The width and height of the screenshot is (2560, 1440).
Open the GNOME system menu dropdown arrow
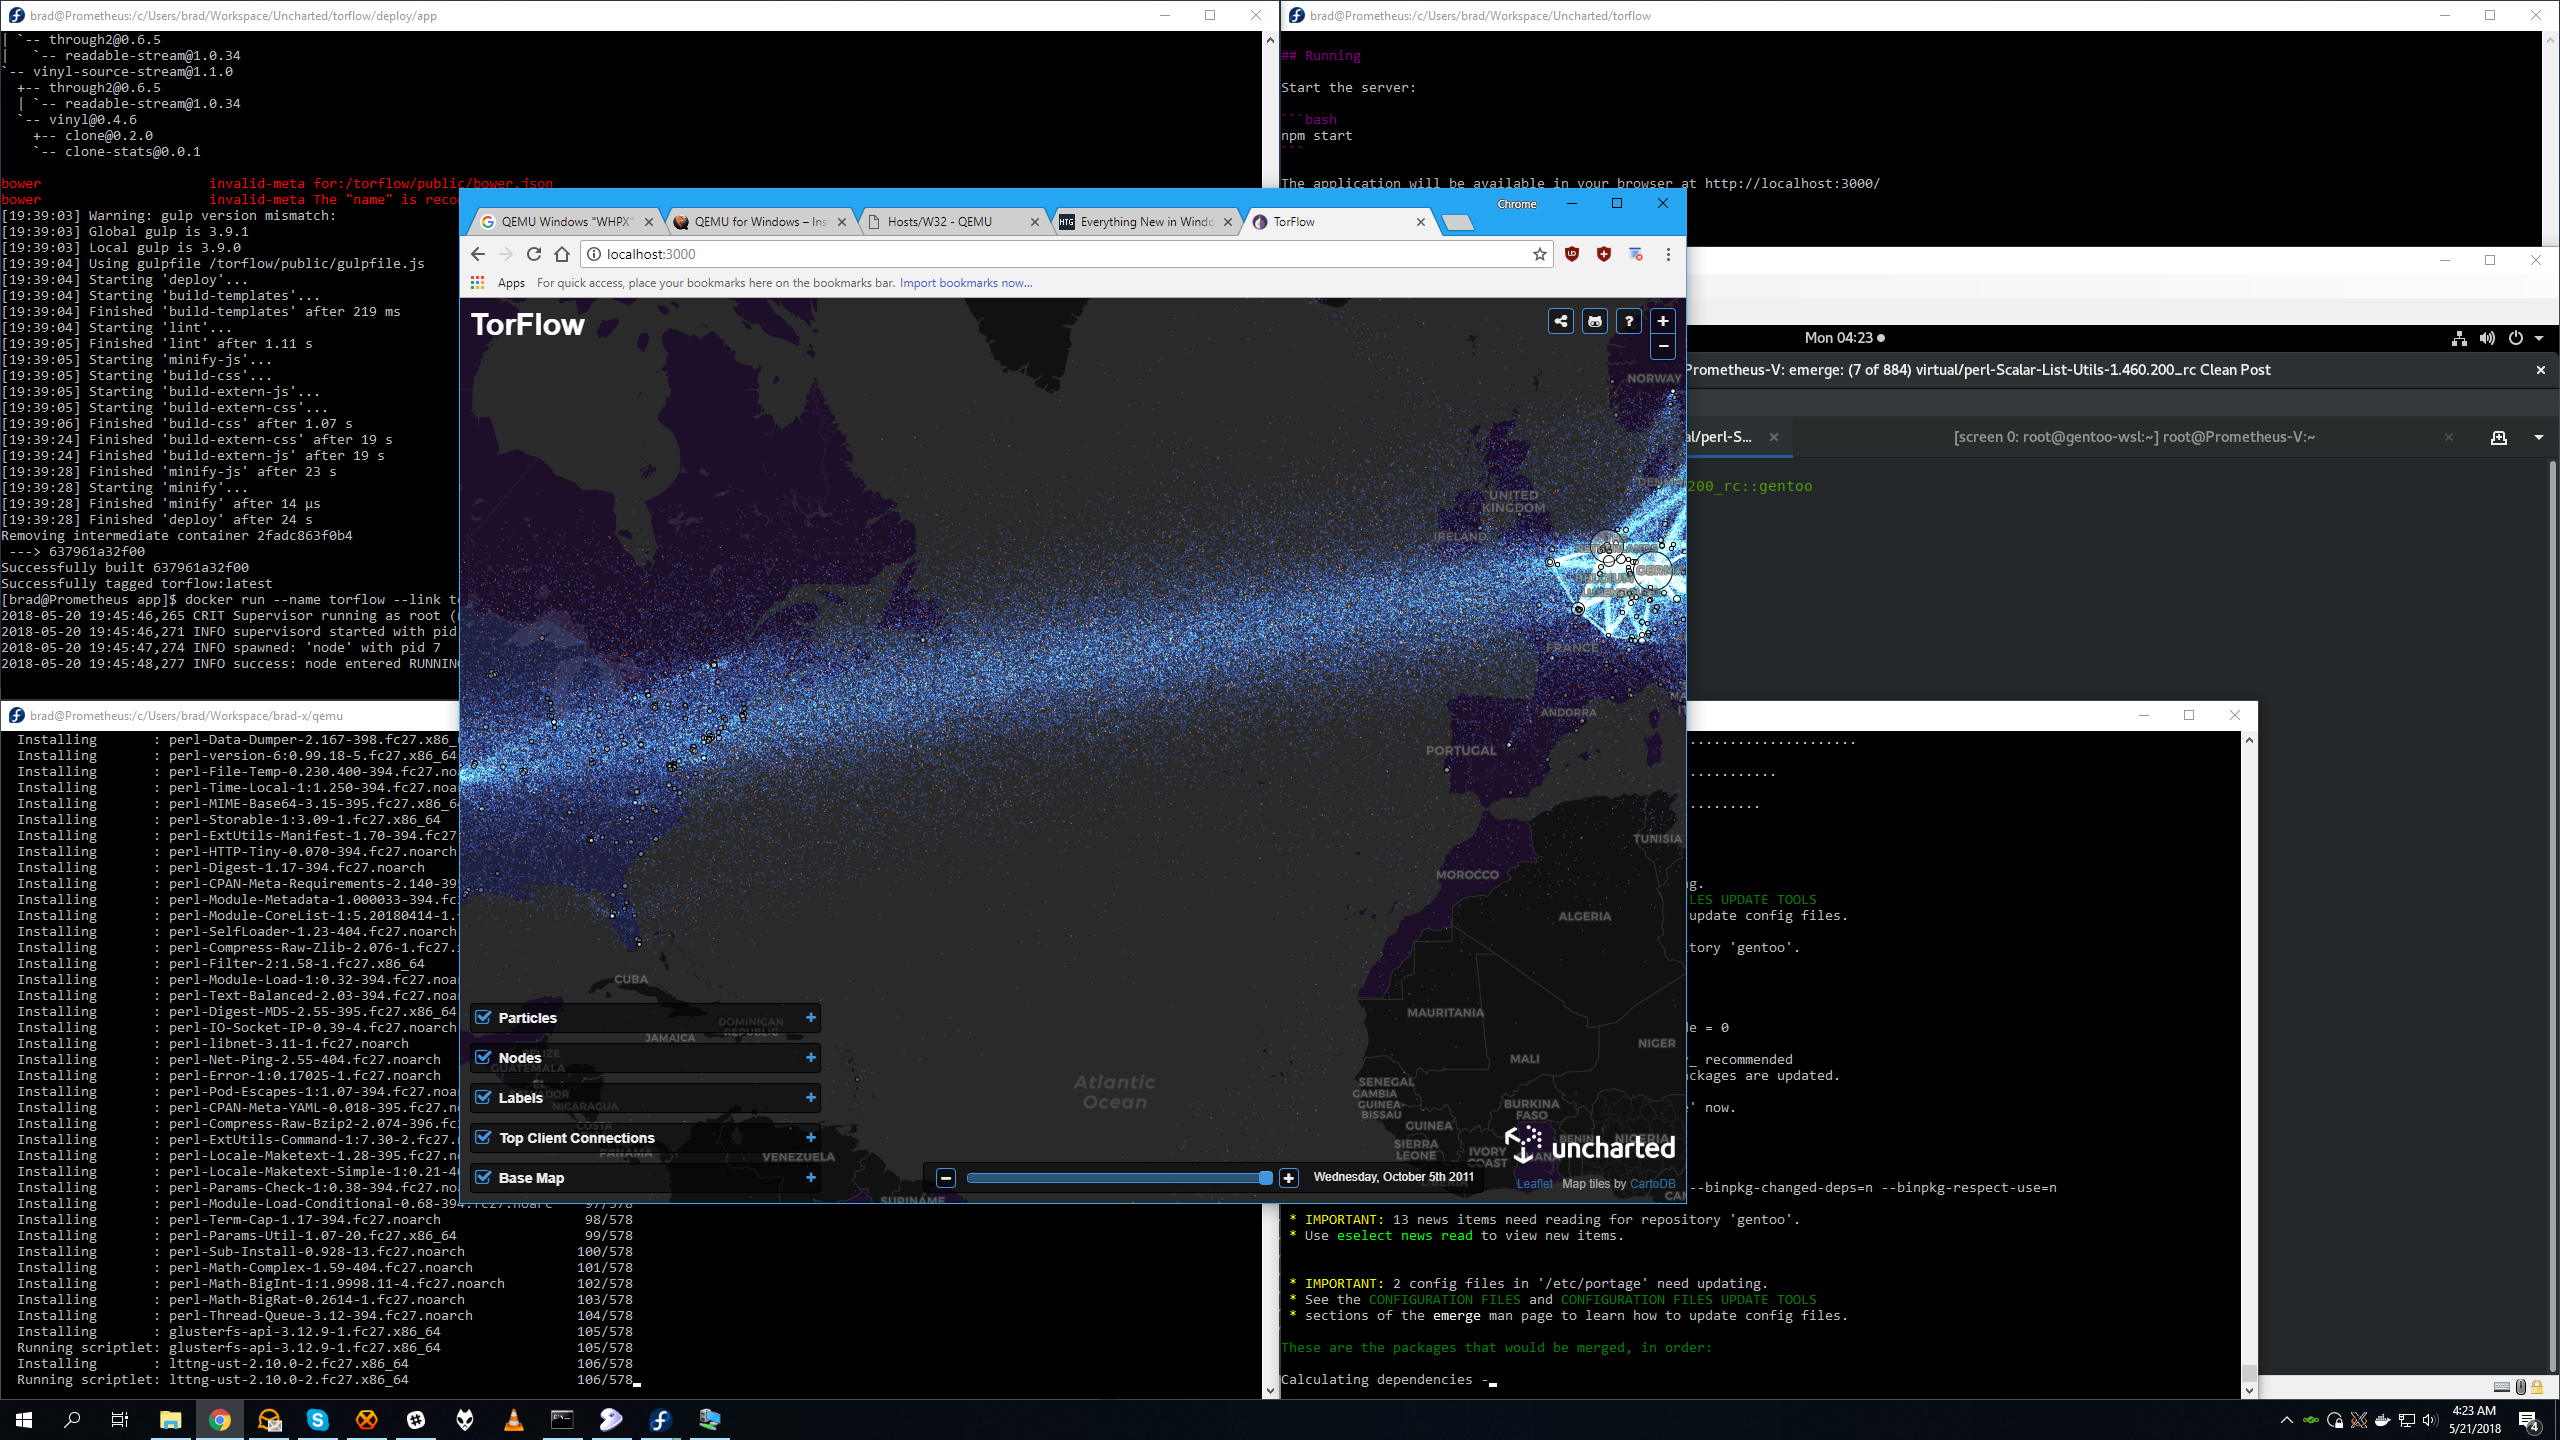pos(2539,338)
